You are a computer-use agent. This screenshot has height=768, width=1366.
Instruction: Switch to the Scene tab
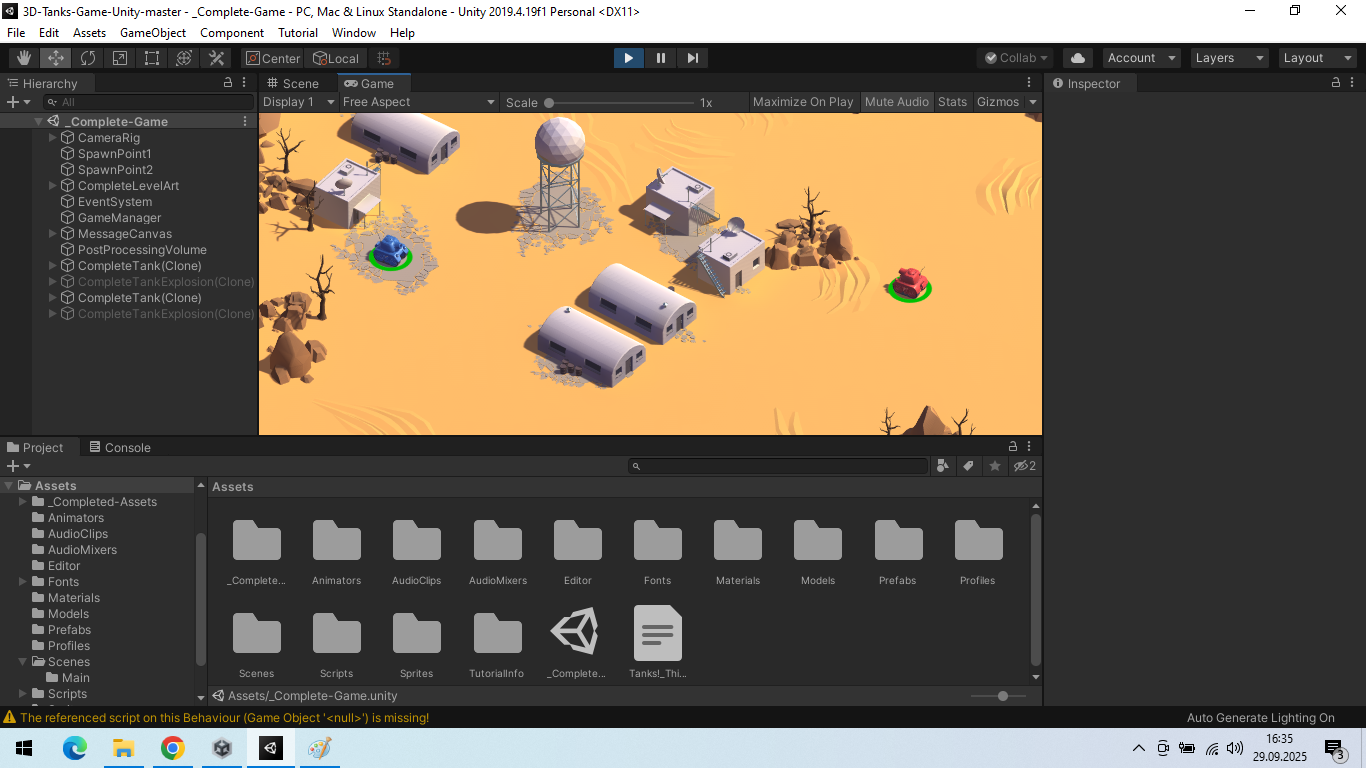point(292,83)
